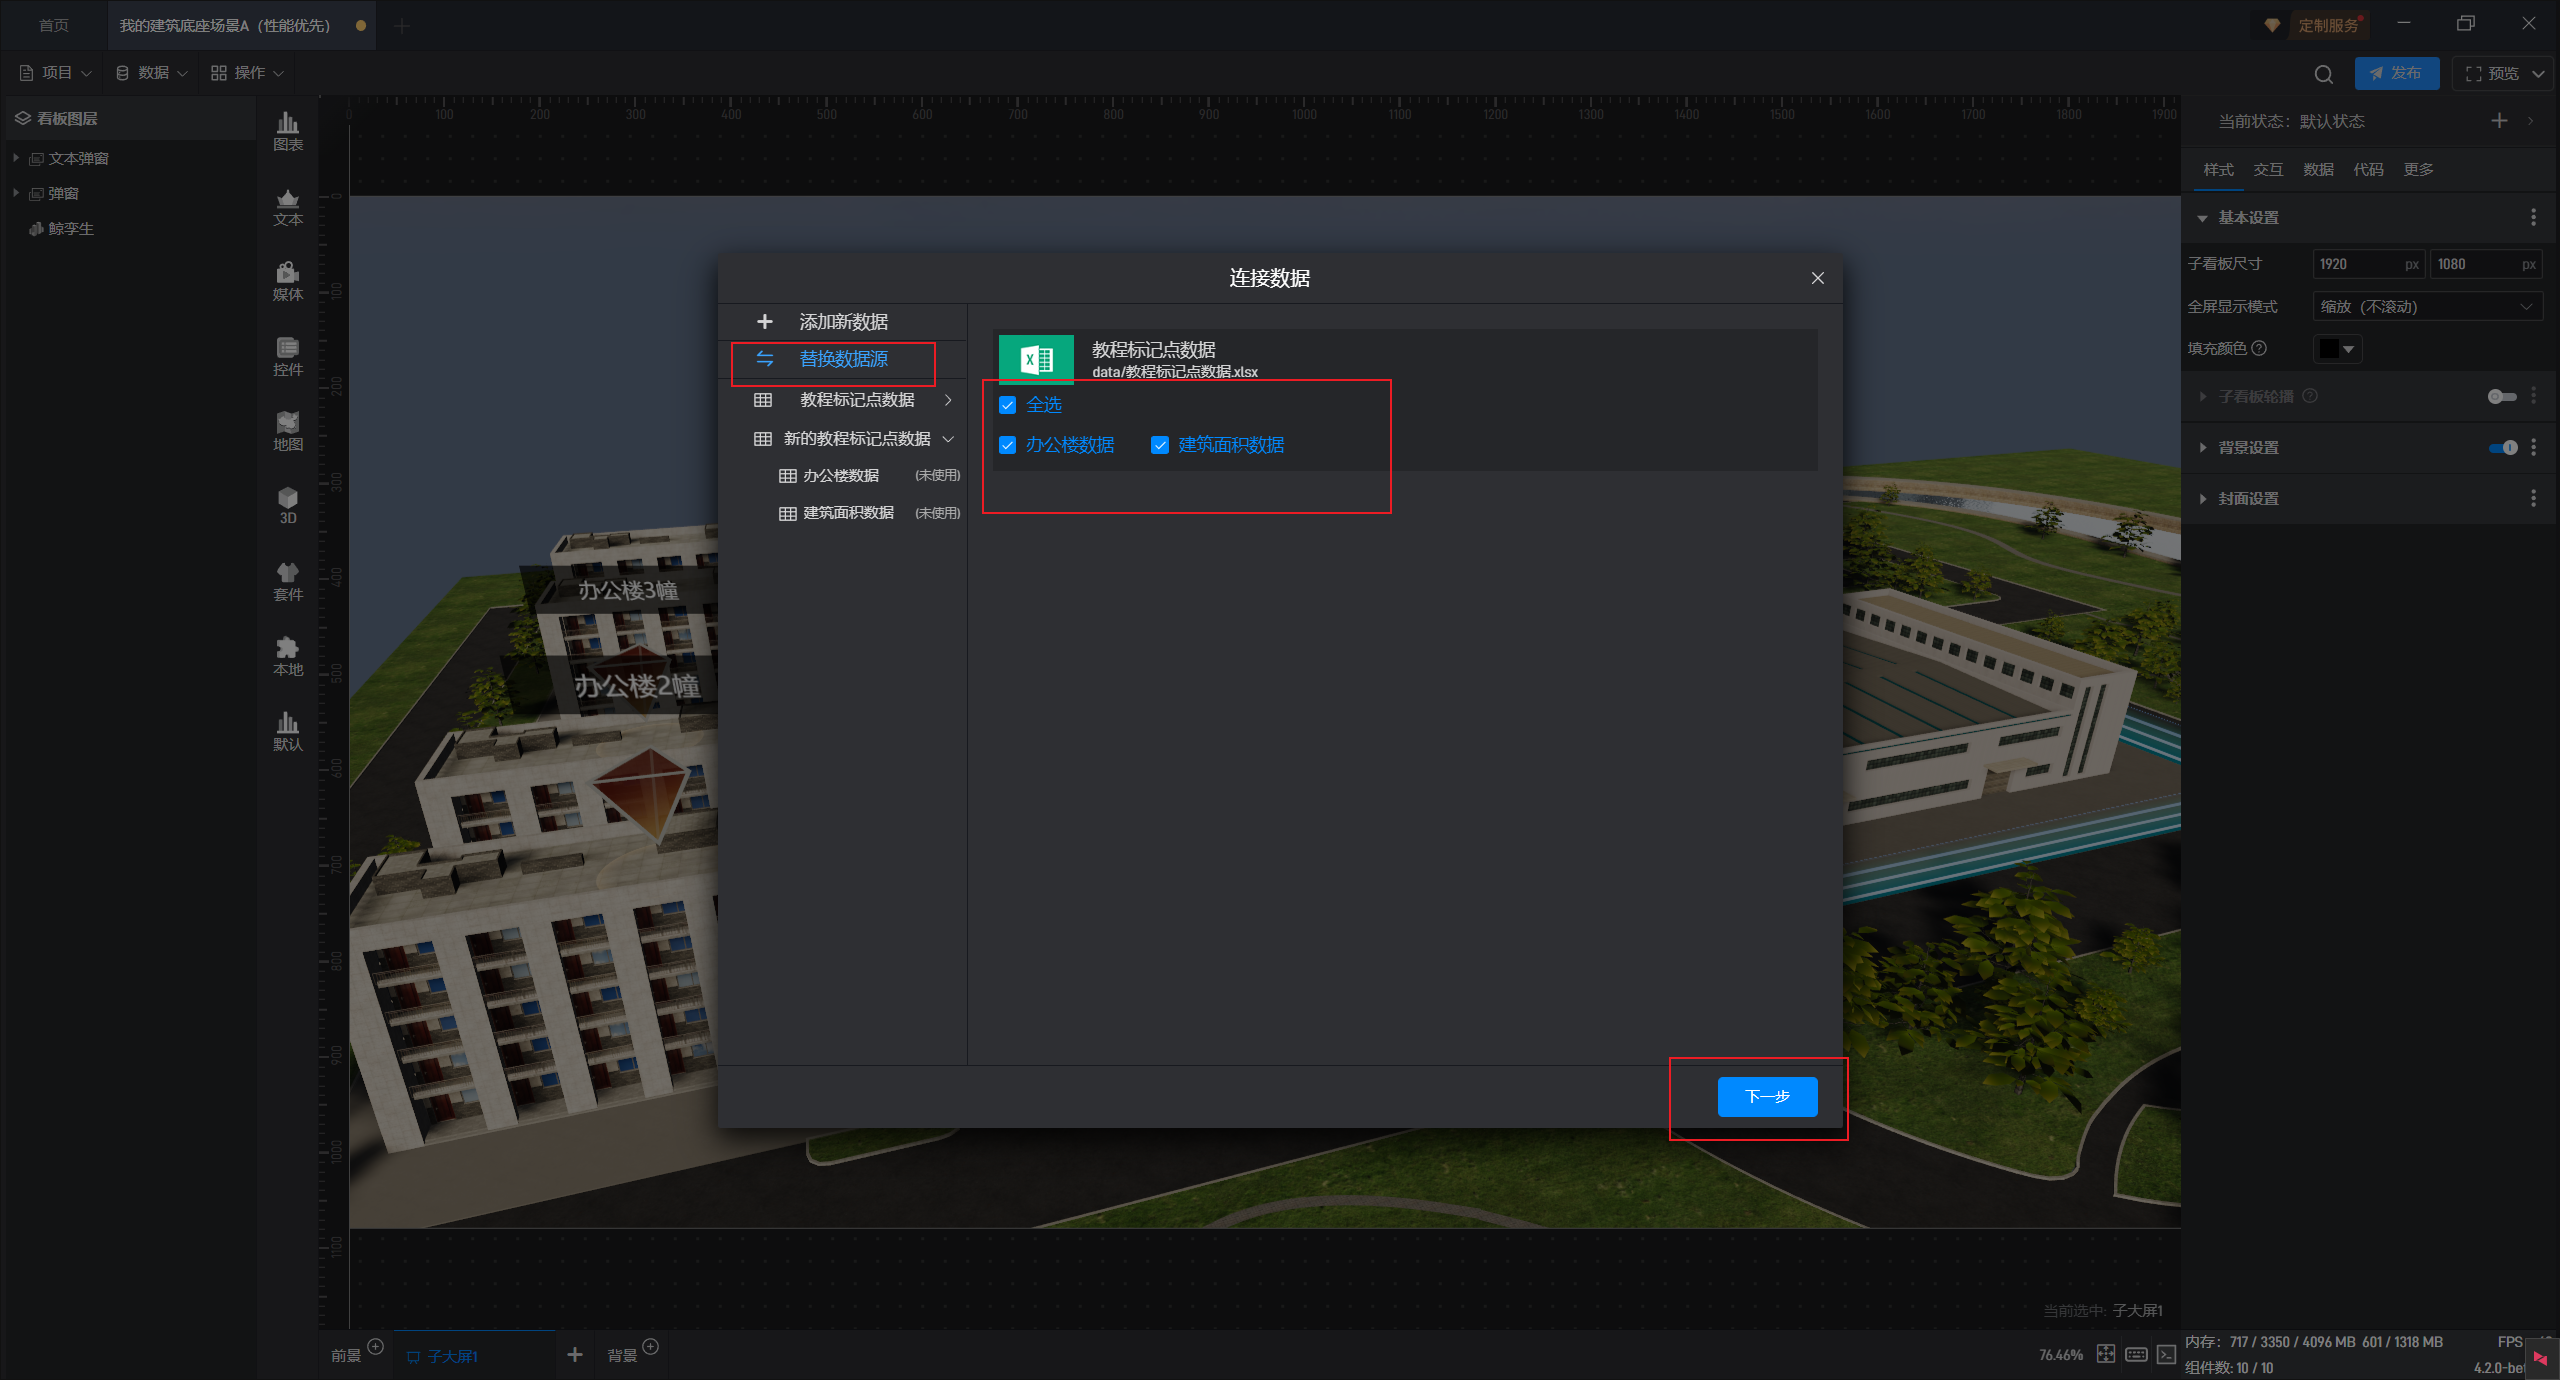Click the 媒体 media components icon
2560x1380 pixels.
coord(288,281)
